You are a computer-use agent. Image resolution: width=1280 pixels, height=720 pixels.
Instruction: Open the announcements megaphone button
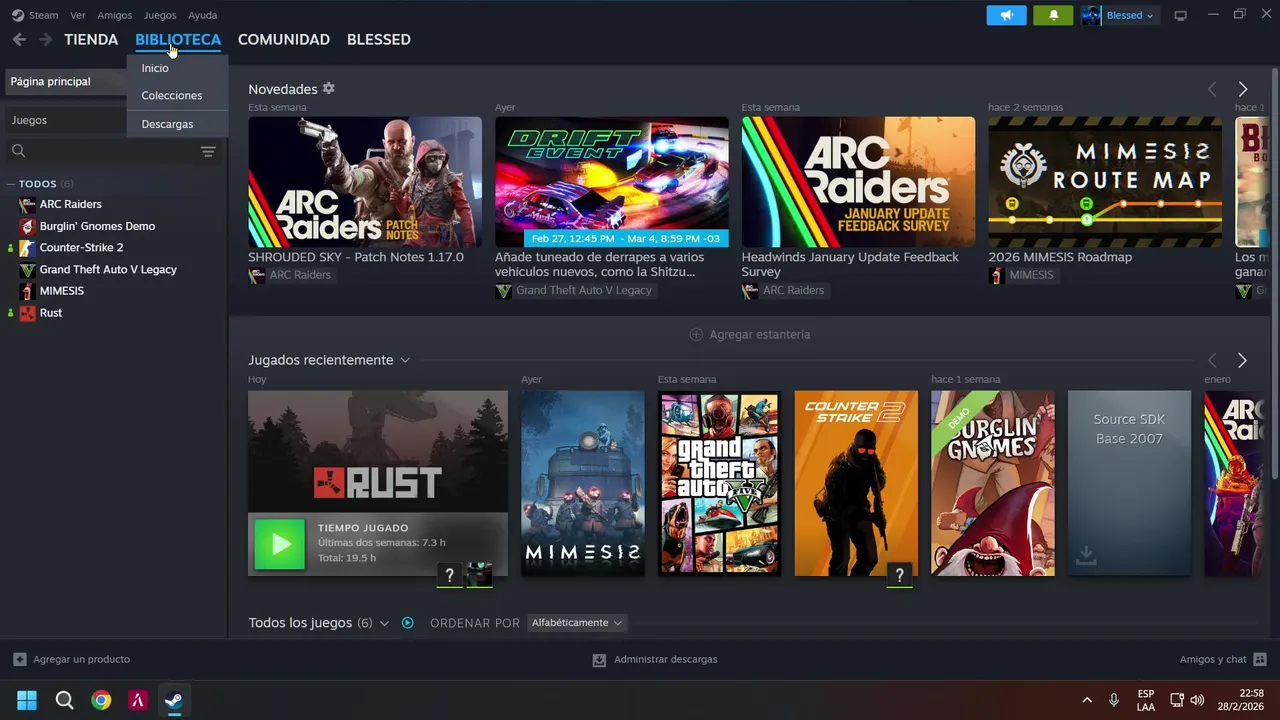[1006, 15]
